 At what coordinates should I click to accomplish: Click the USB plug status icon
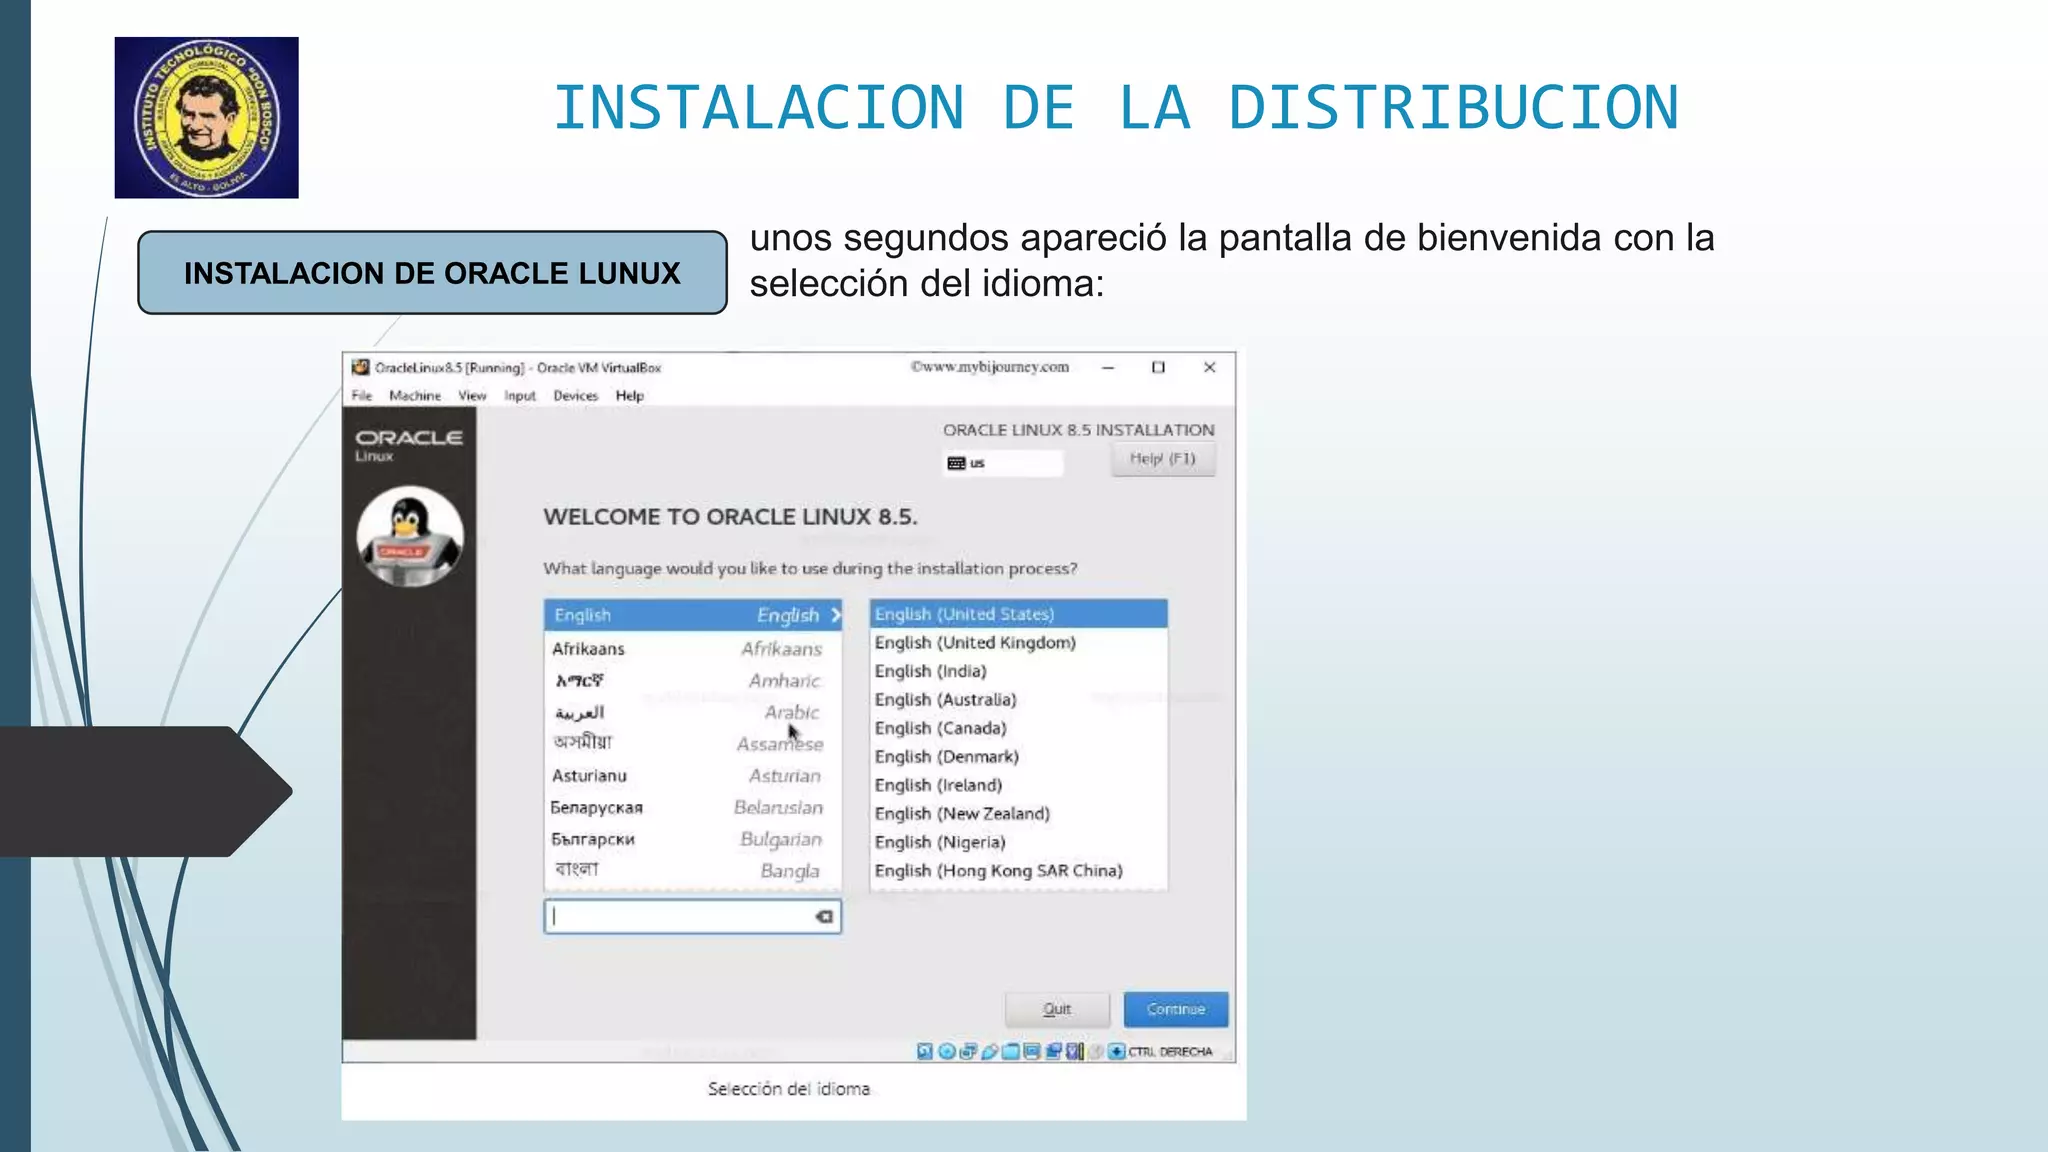pyautogui.click(x=990, y=1052)
